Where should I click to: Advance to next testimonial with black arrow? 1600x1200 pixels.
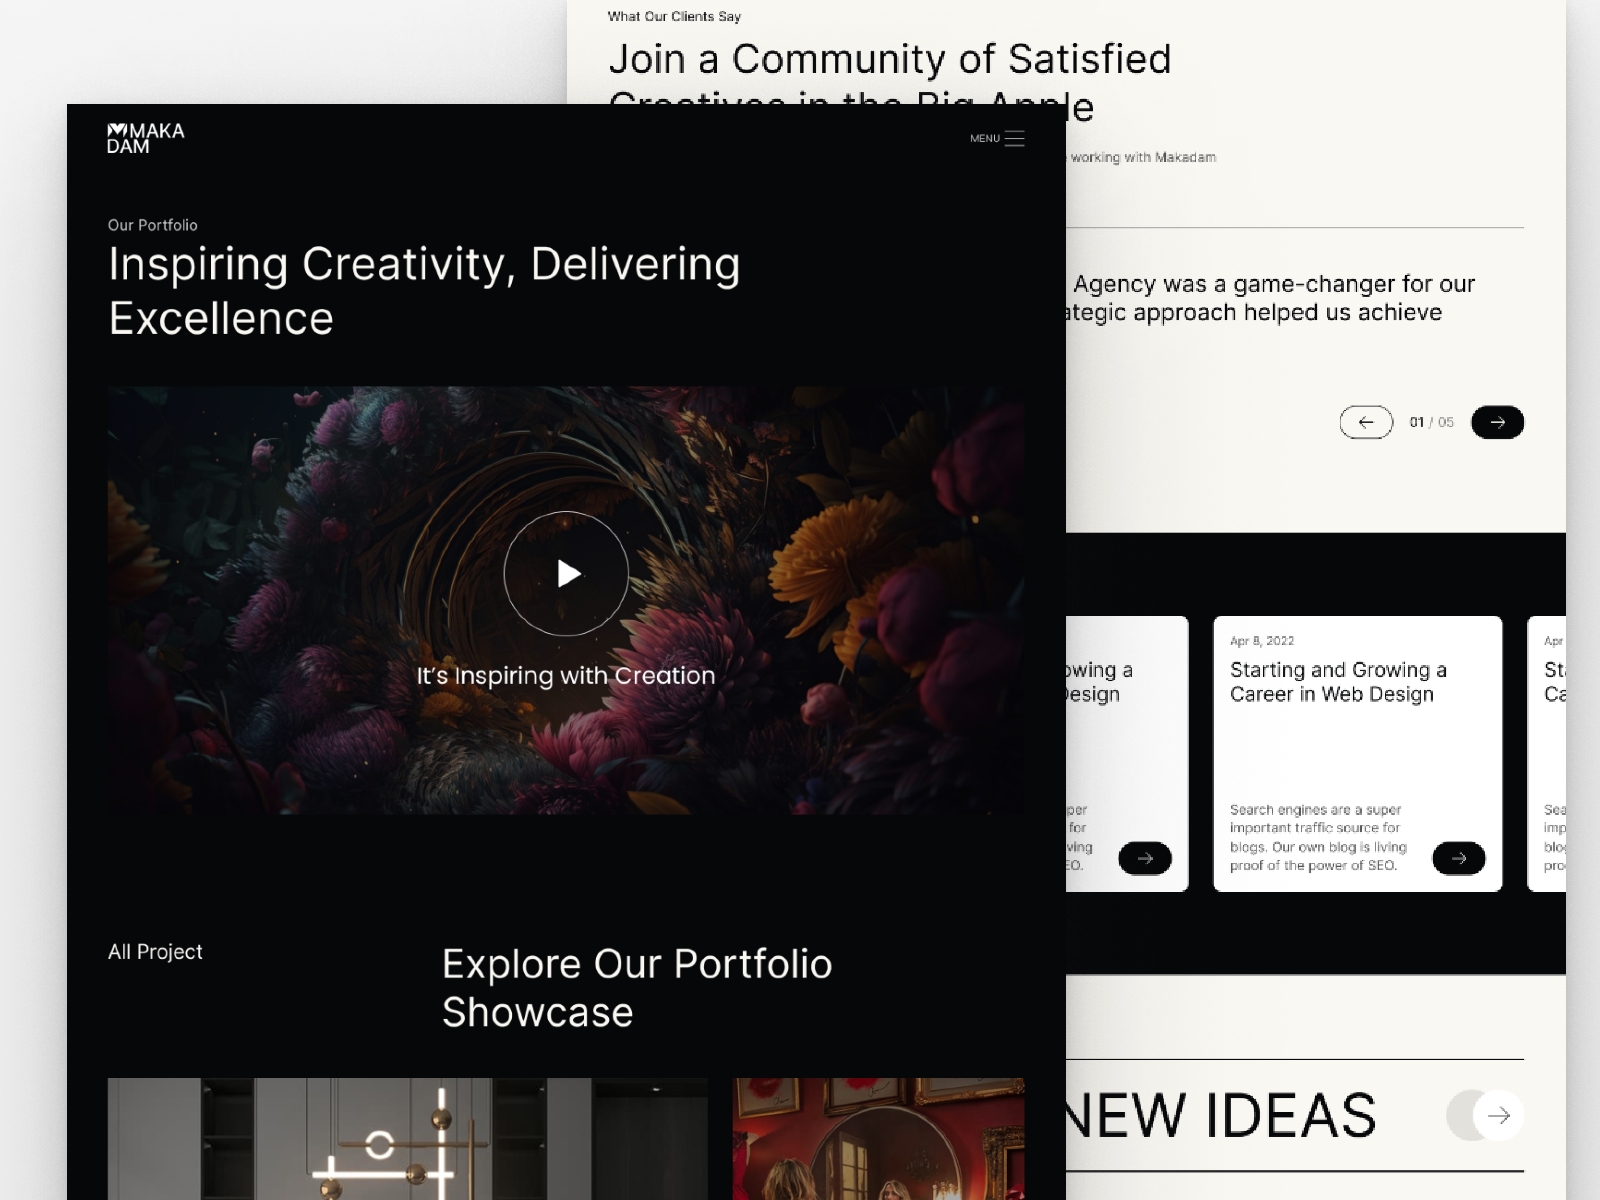click(1497, 422)
